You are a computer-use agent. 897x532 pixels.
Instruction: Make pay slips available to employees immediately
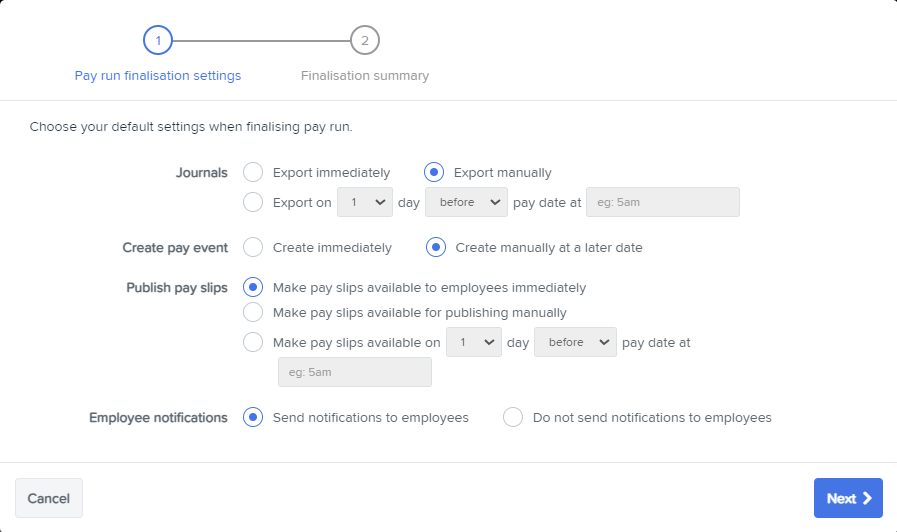click(x=253, y=287)
